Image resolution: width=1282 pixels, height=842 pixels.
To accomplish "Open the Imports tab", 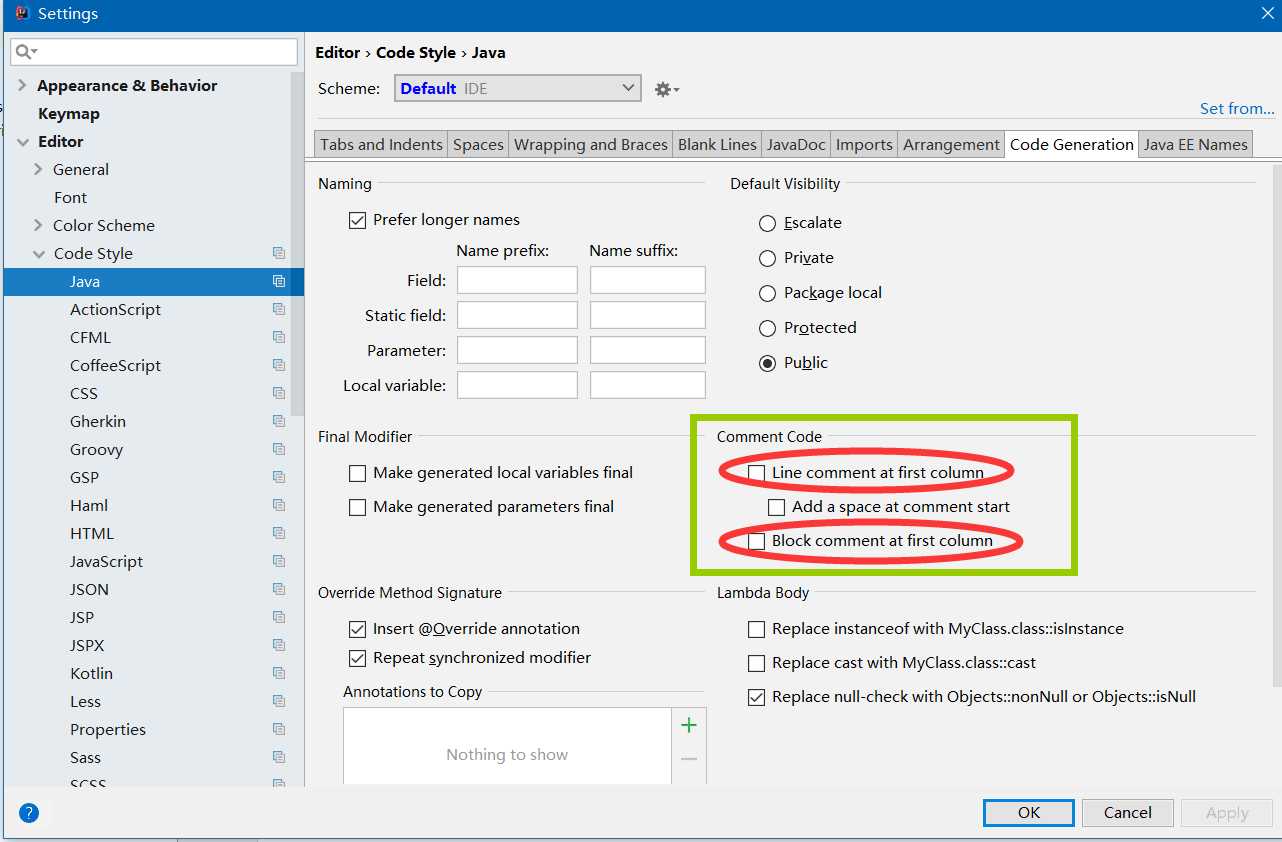I will point(864,145).
